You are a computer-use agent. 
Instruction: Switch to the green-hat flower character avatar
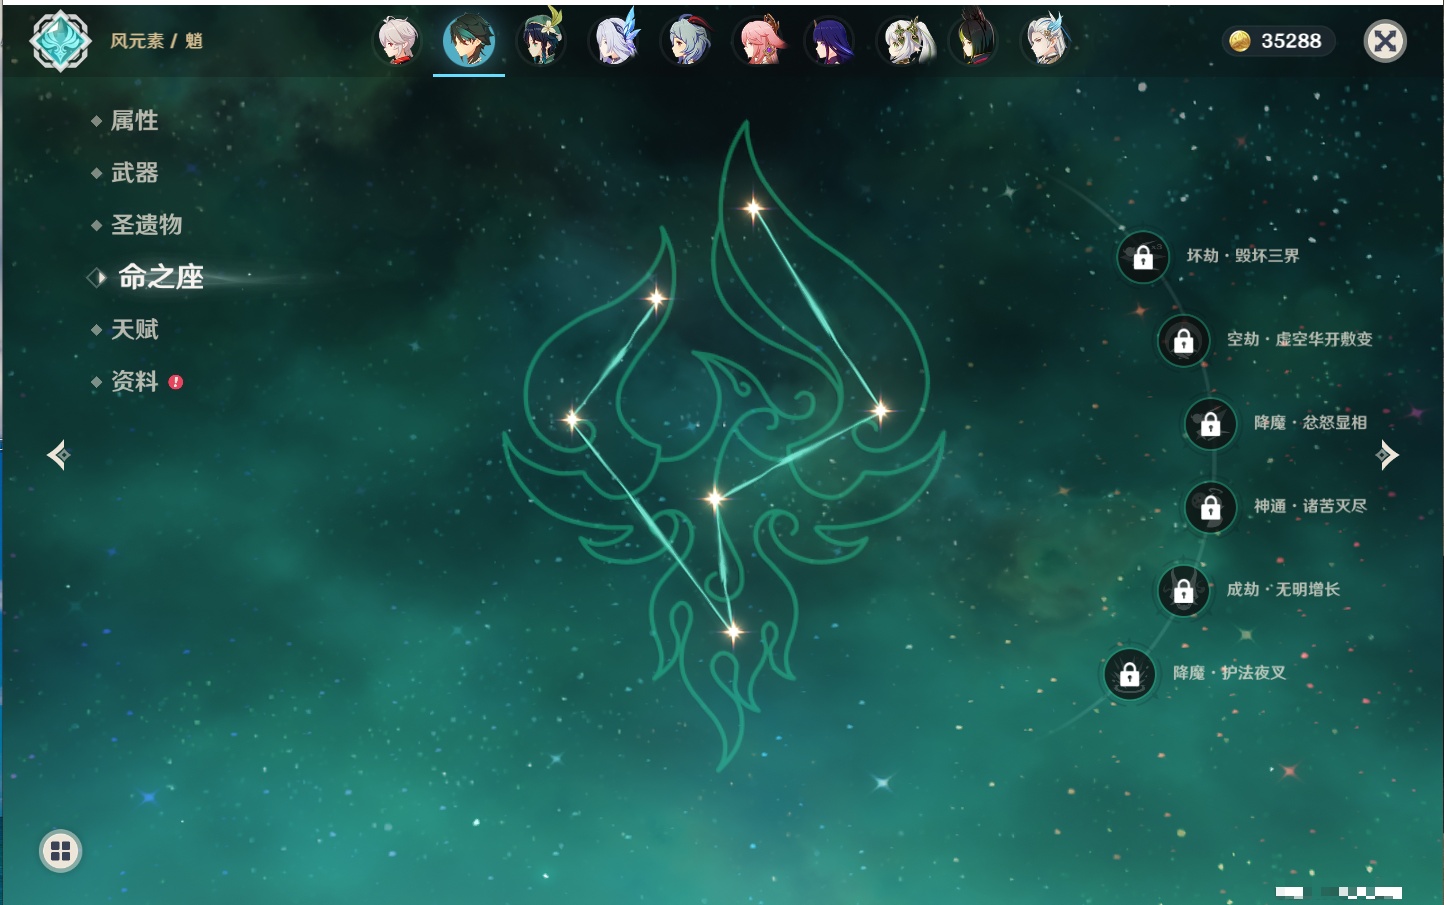pyautogui.click(x=541, y=41)
